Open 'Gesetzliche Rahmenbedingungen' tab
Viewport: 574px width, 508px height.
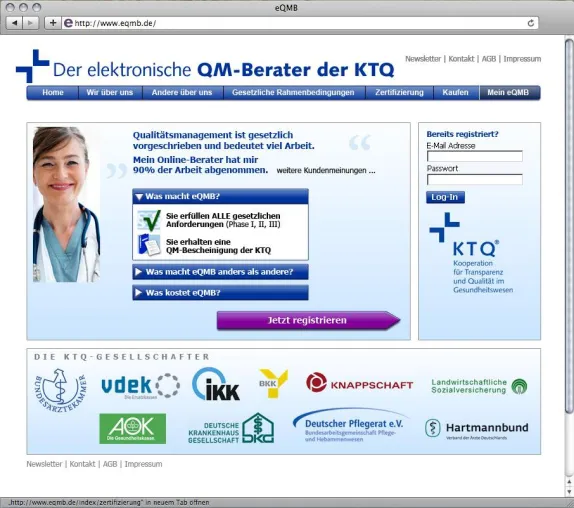[293, 93]
